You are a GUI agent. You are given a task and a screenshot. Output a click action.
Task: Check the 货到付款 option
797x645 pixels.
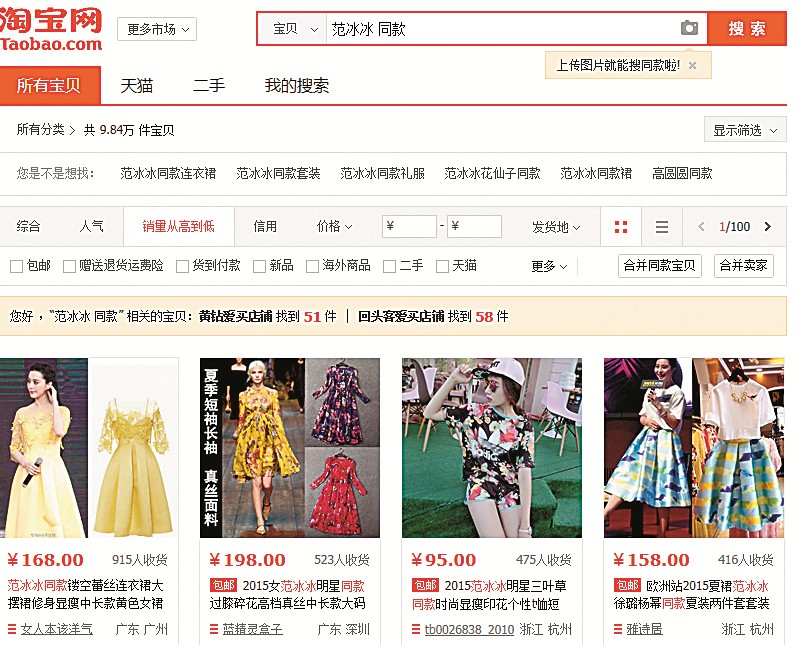click(182, 266)
